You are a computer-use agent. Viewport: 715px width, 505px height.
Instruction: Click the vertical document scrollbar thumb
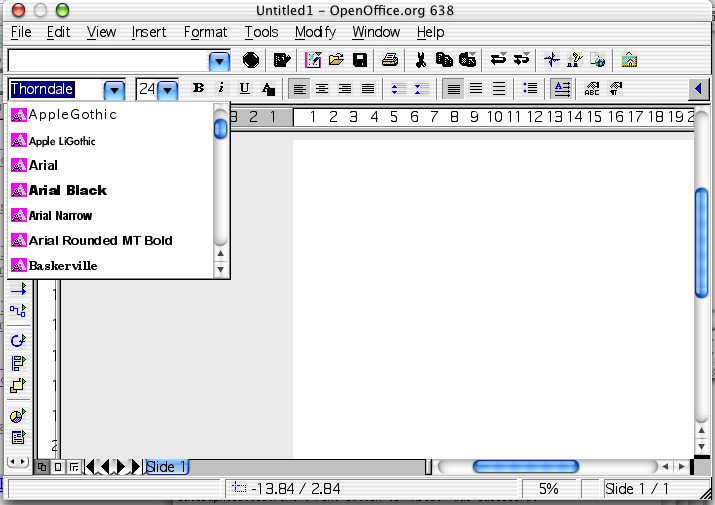[x=701, y=243]
